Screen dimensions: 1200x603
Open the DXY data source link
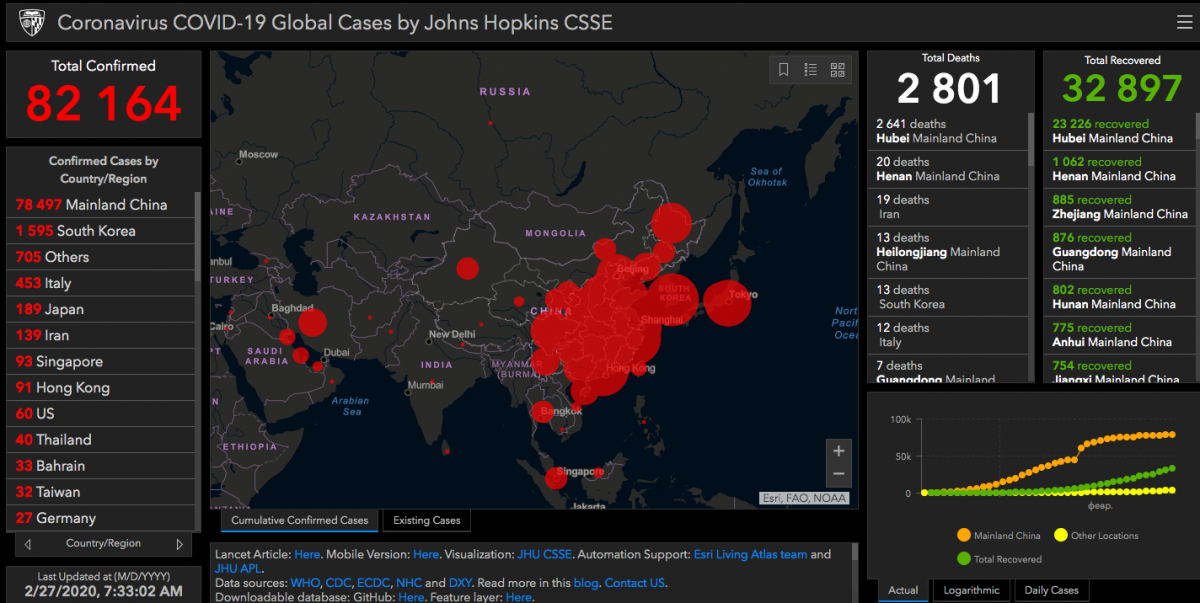pos(461,583)
